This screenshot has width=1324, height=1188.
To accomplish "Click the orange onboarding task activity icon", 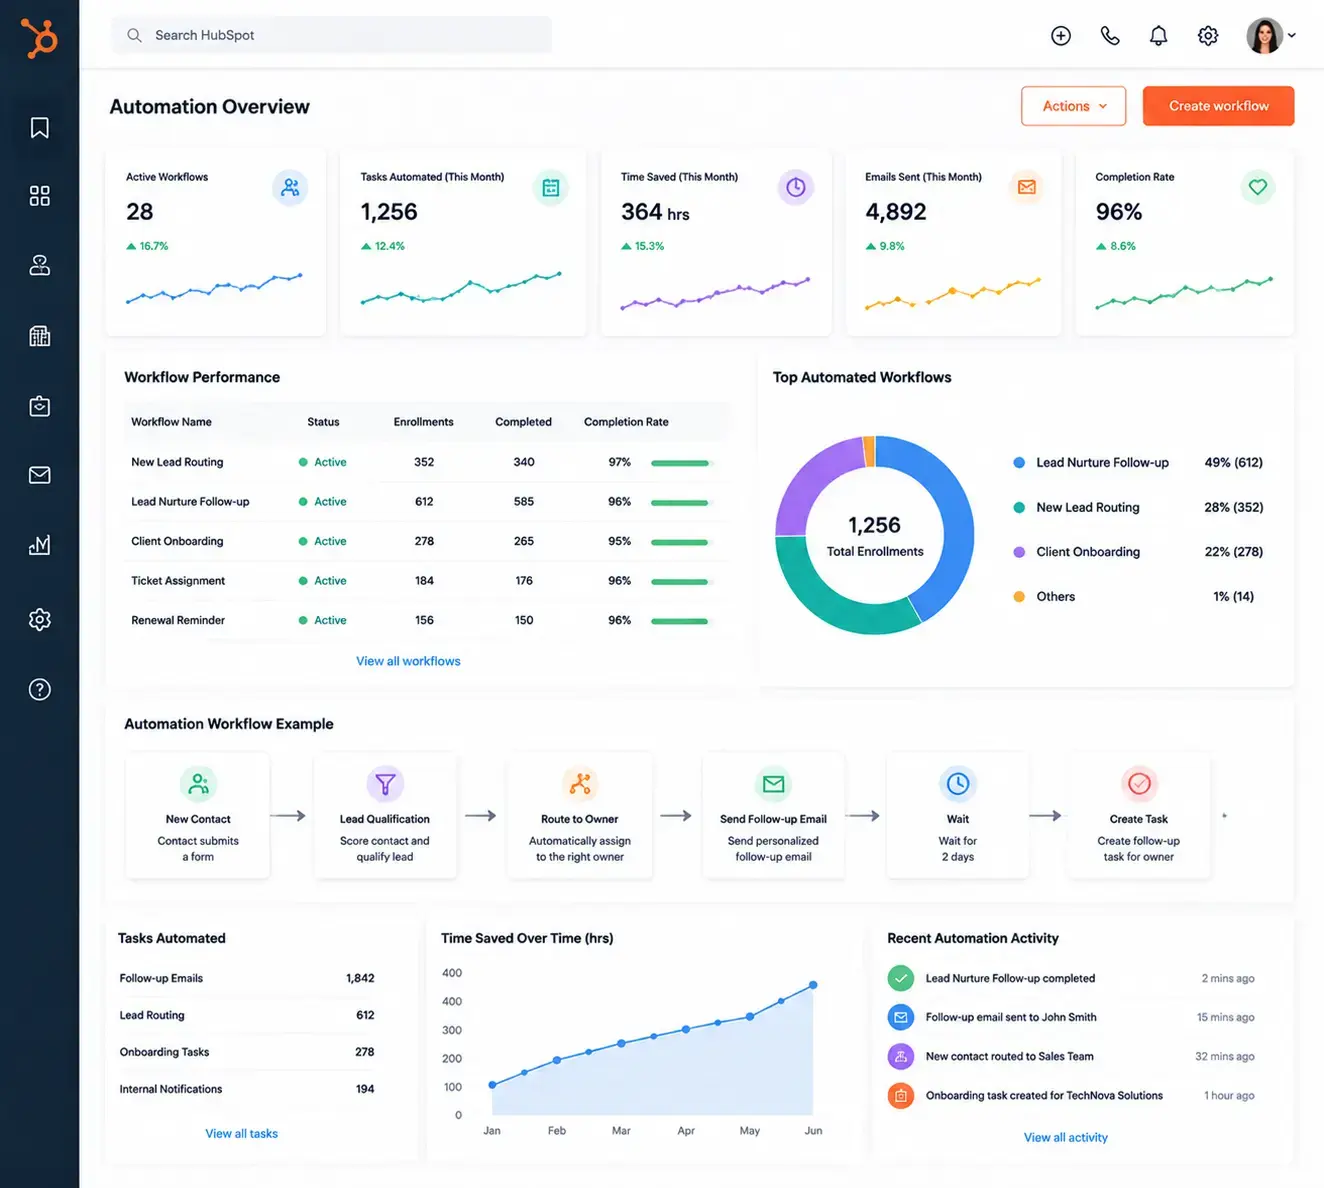I will click(x=901, y=1096).
